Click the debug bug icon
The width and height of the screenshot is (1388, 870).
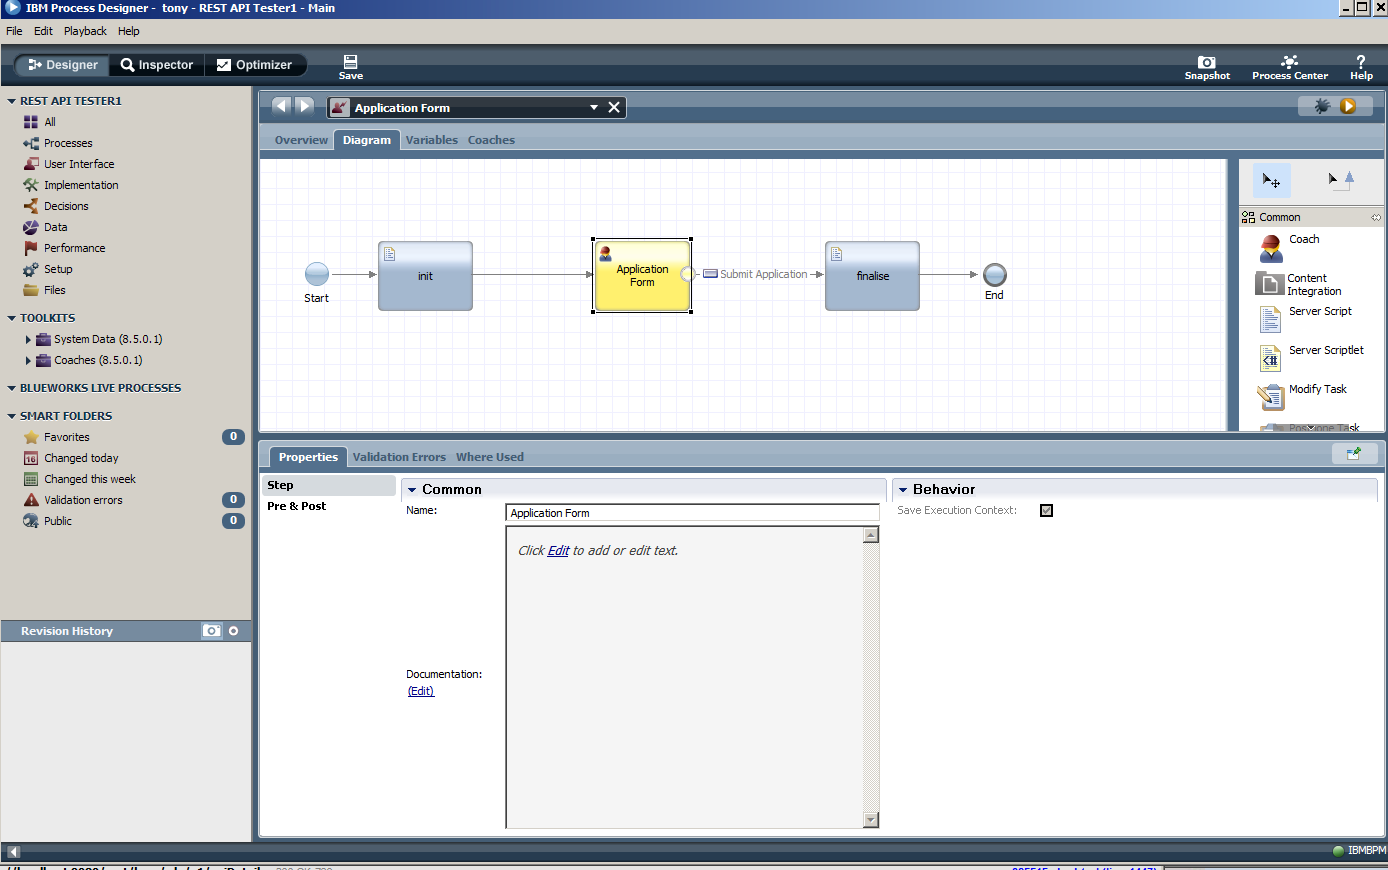[1322, 106]
